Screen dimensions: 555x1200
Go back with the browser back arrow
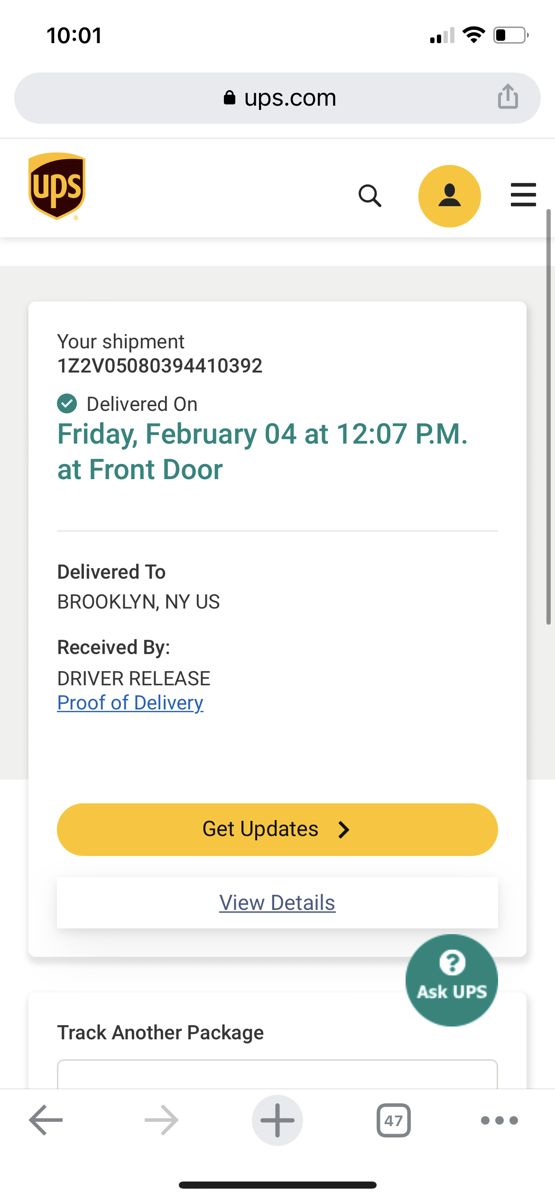46,1121
